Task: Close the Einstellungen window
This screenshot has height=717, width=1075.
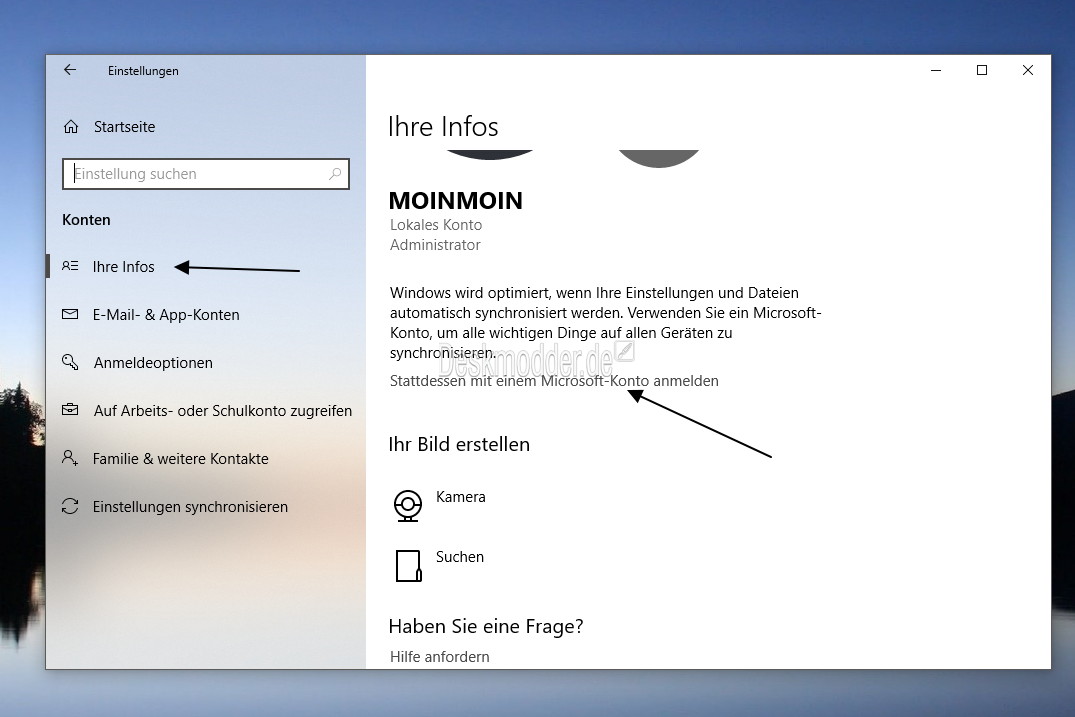Action: tap(1028, 70)
